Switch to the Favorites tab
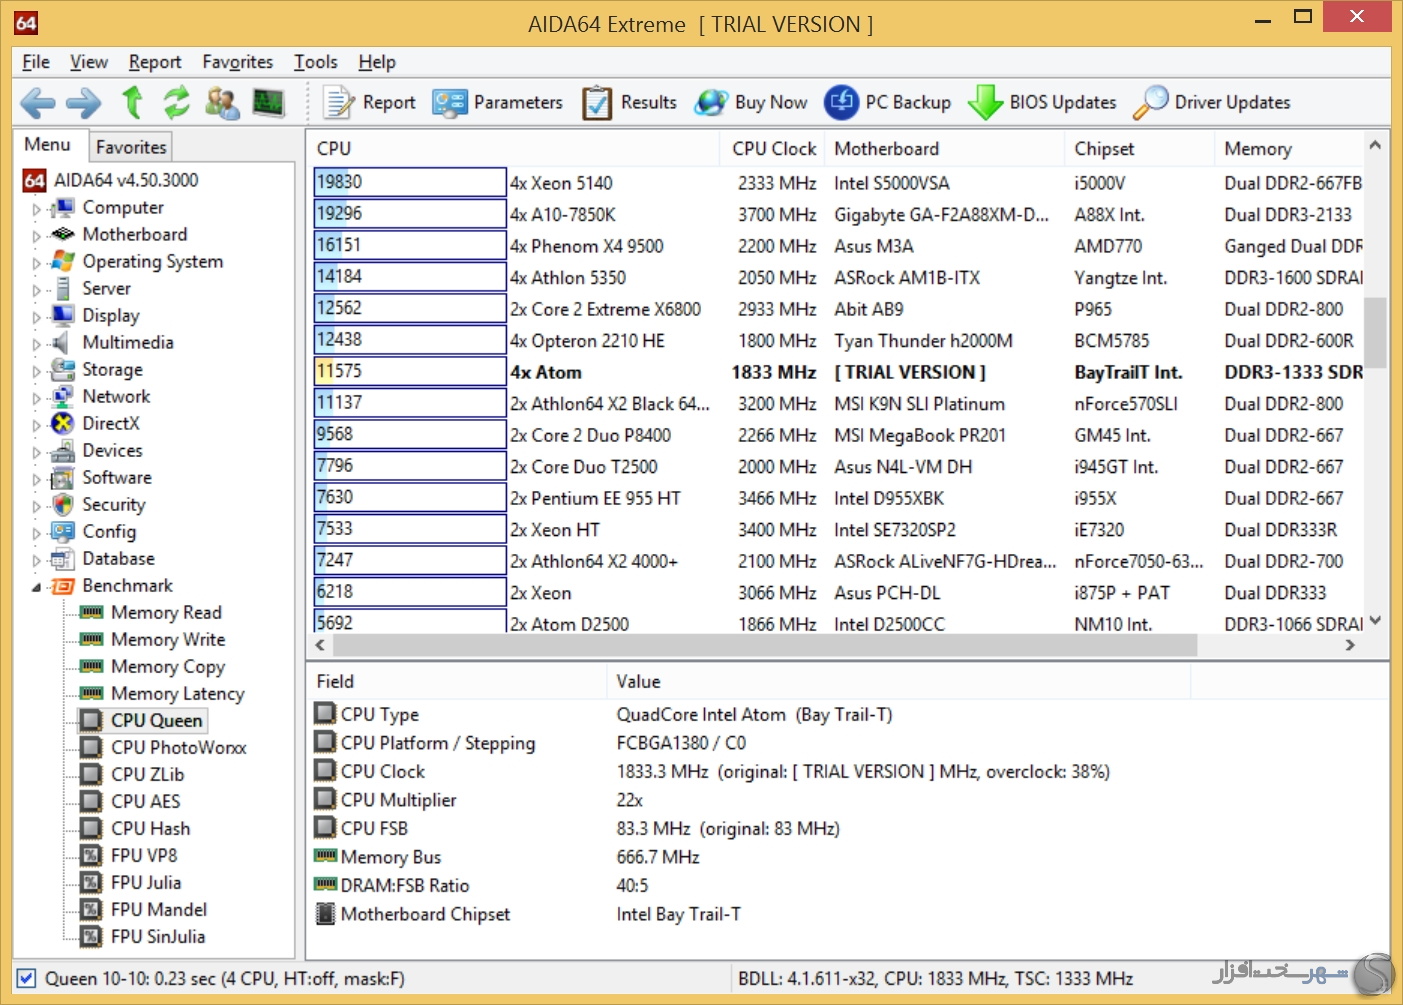Image resolution: width=1403 pixels, height=1005 pixels. [x=131, y=147]
